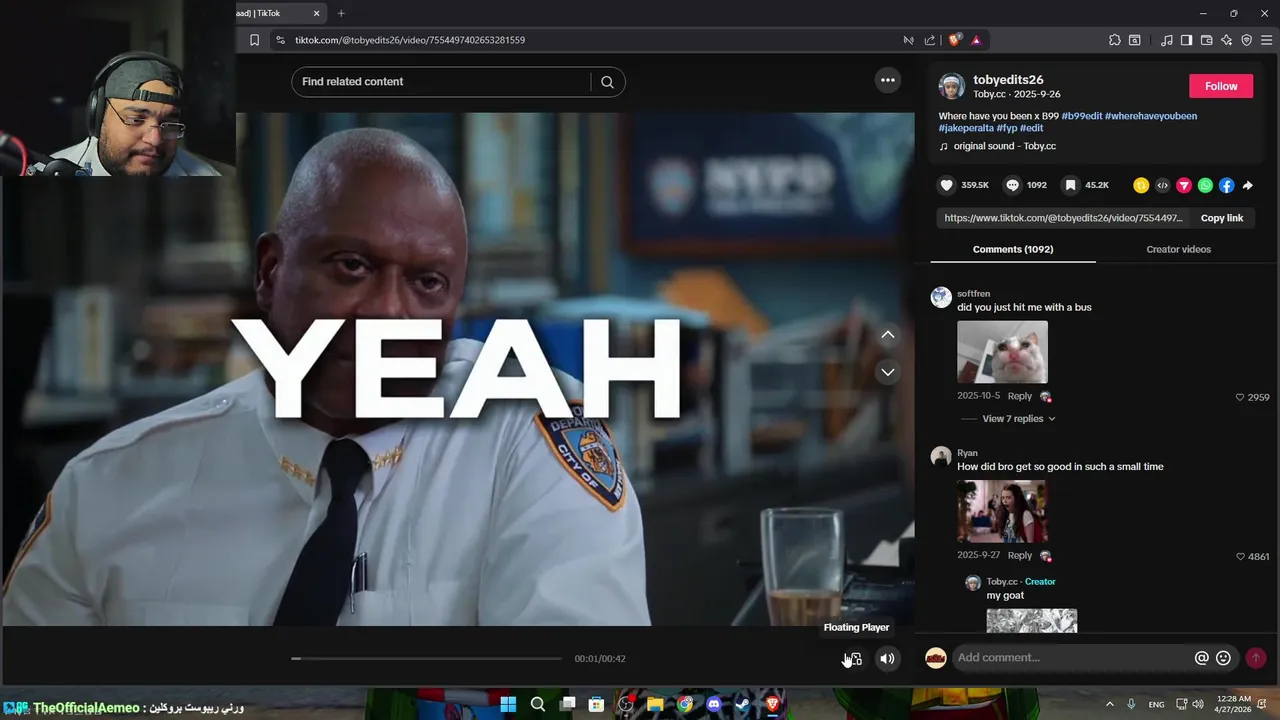Focus the Add comment field
The height and width of the screenshot is (720, 1280).
(x=1070, y=657)
